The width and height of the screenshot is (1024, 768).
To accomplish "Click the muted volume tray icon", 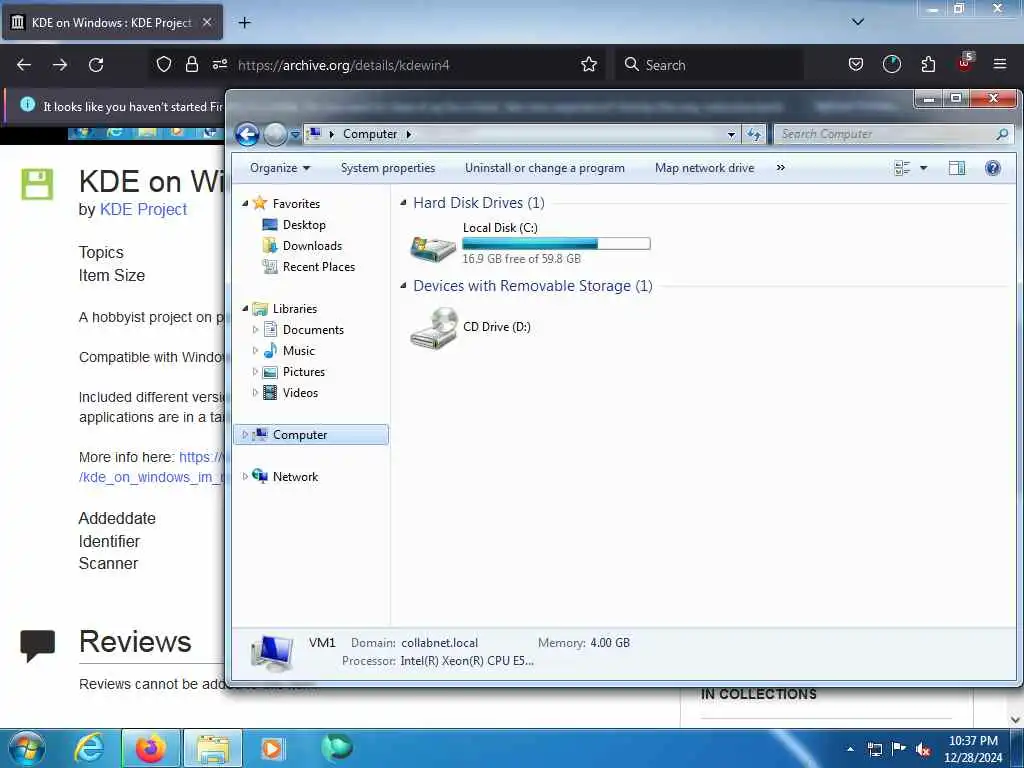I will click(x=923, y=749).
